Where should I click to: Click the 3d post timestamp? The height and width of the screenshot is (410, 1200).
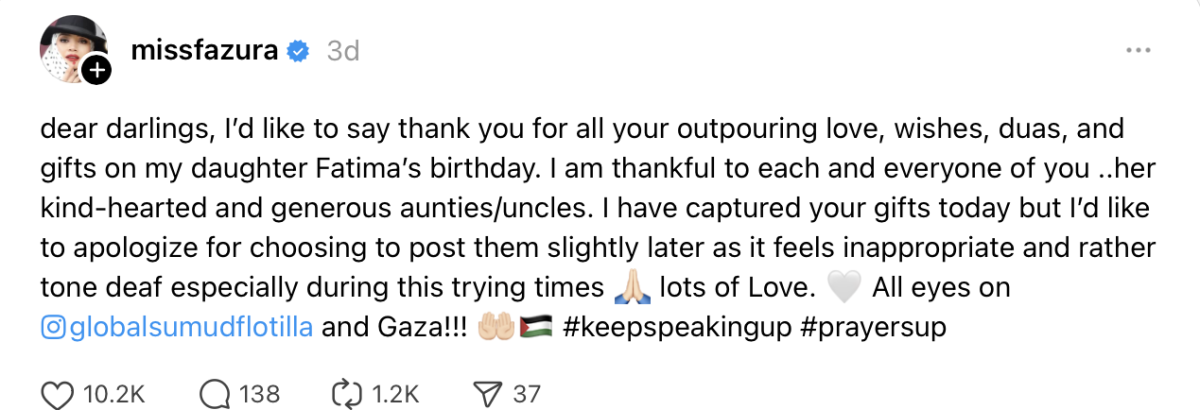click(343, 51)
